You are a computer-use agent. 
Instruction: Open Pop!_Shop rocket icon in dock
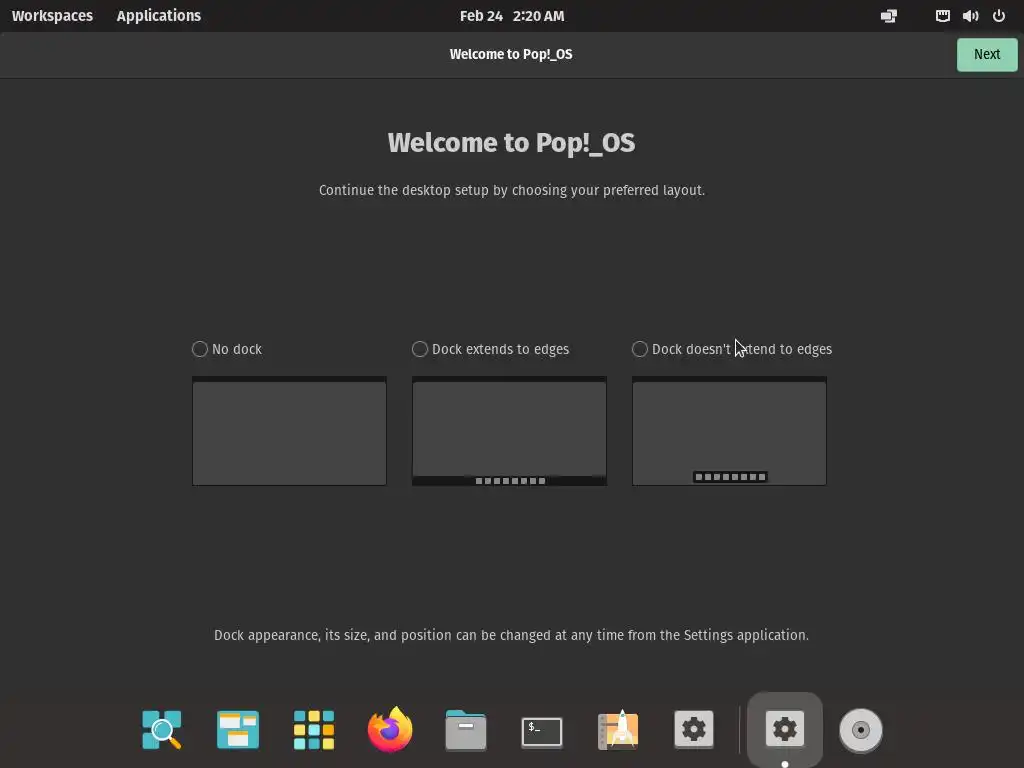[x=618, y=730]
